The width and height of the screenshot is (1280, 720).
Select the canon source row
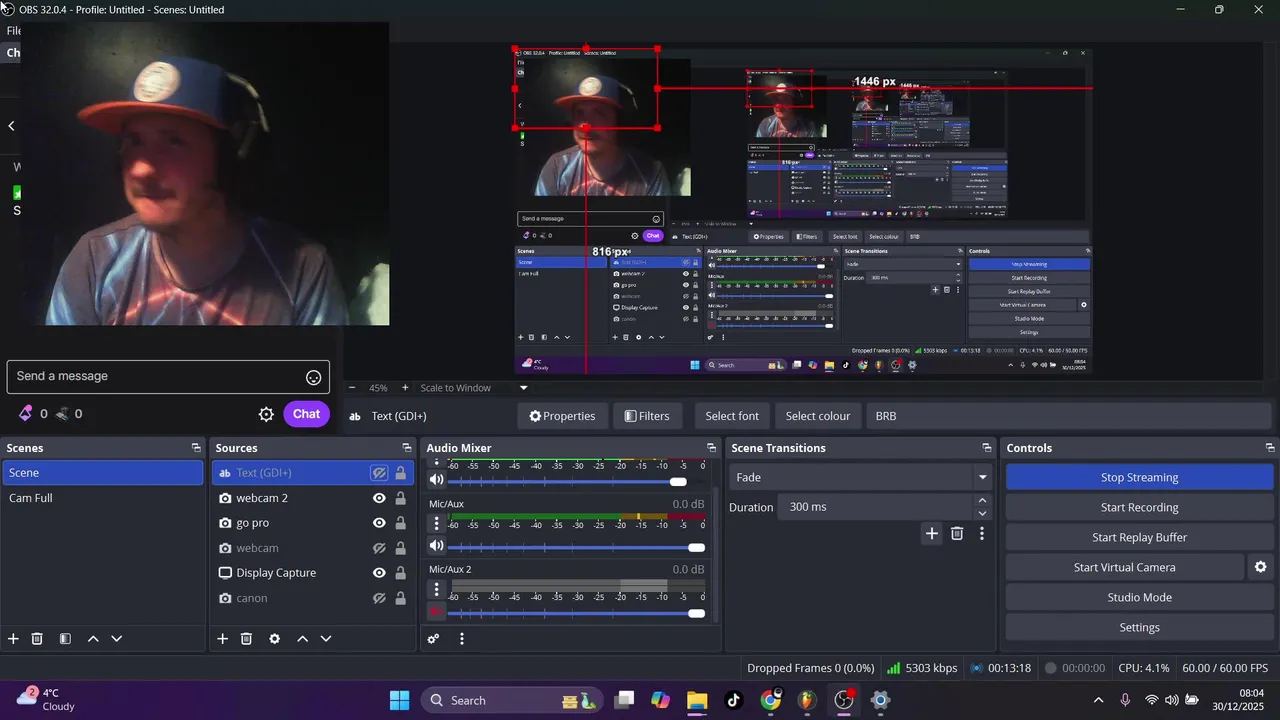coord(312,598)
